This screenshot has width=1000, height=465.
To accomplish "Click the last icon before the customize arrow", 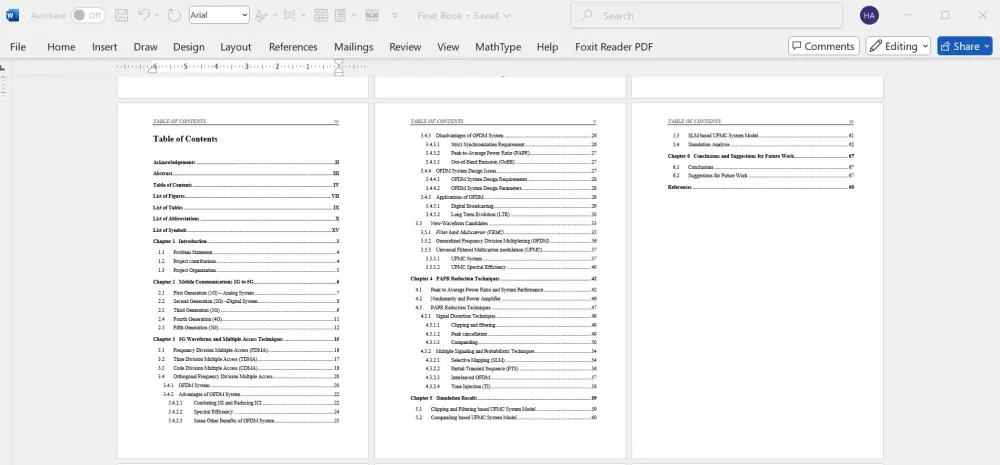I will click(x=372, y=15).
